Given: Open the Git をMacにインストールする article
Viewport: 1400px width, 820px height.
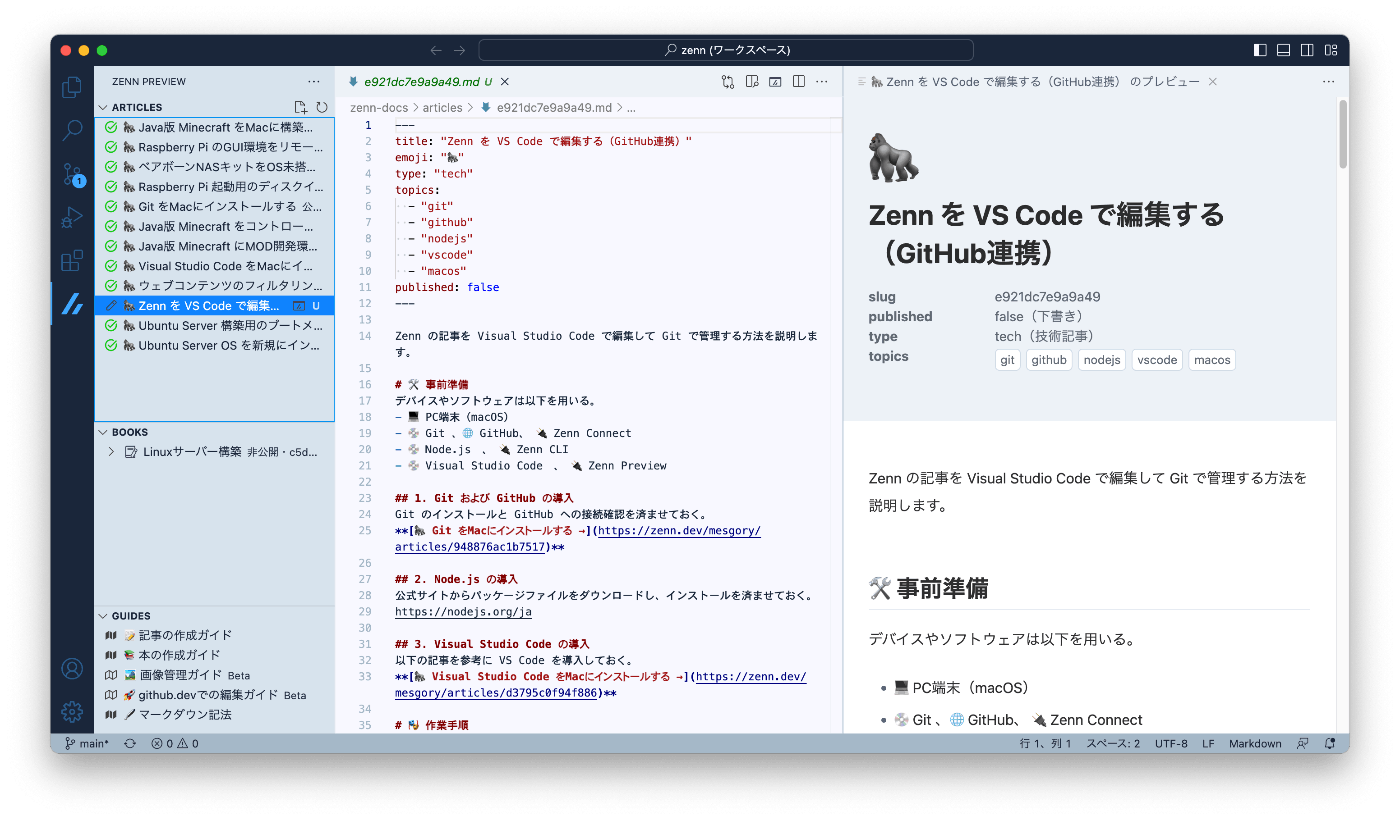Looking at the screenshot, I should (215, 206).
